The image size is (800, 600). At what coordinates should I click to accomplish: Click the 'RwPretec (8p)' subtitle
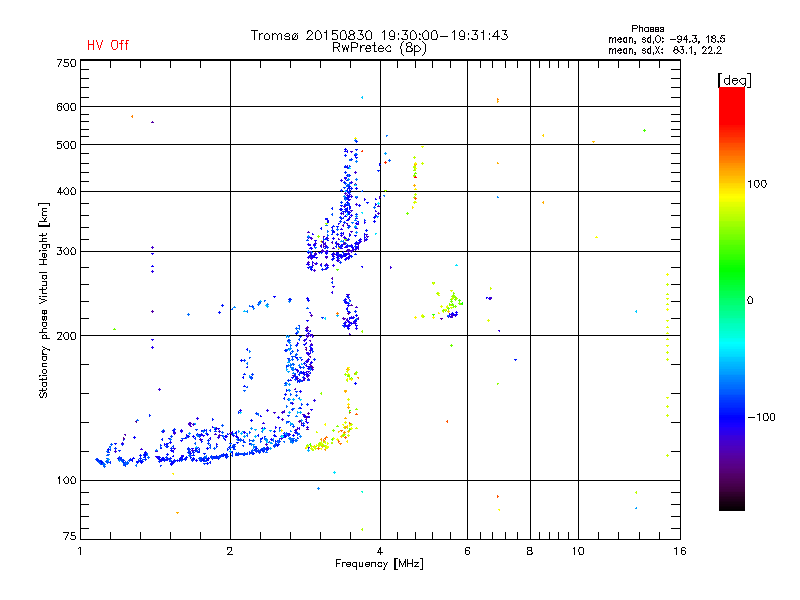379,48
